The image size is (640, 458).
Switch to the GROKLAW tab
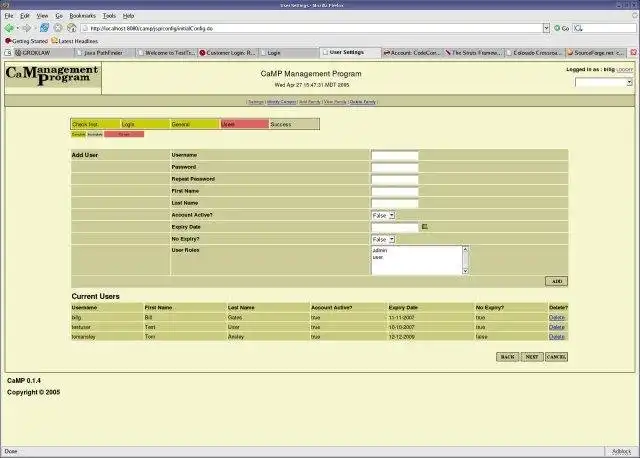pyautogui.click(x=44, y=53)
